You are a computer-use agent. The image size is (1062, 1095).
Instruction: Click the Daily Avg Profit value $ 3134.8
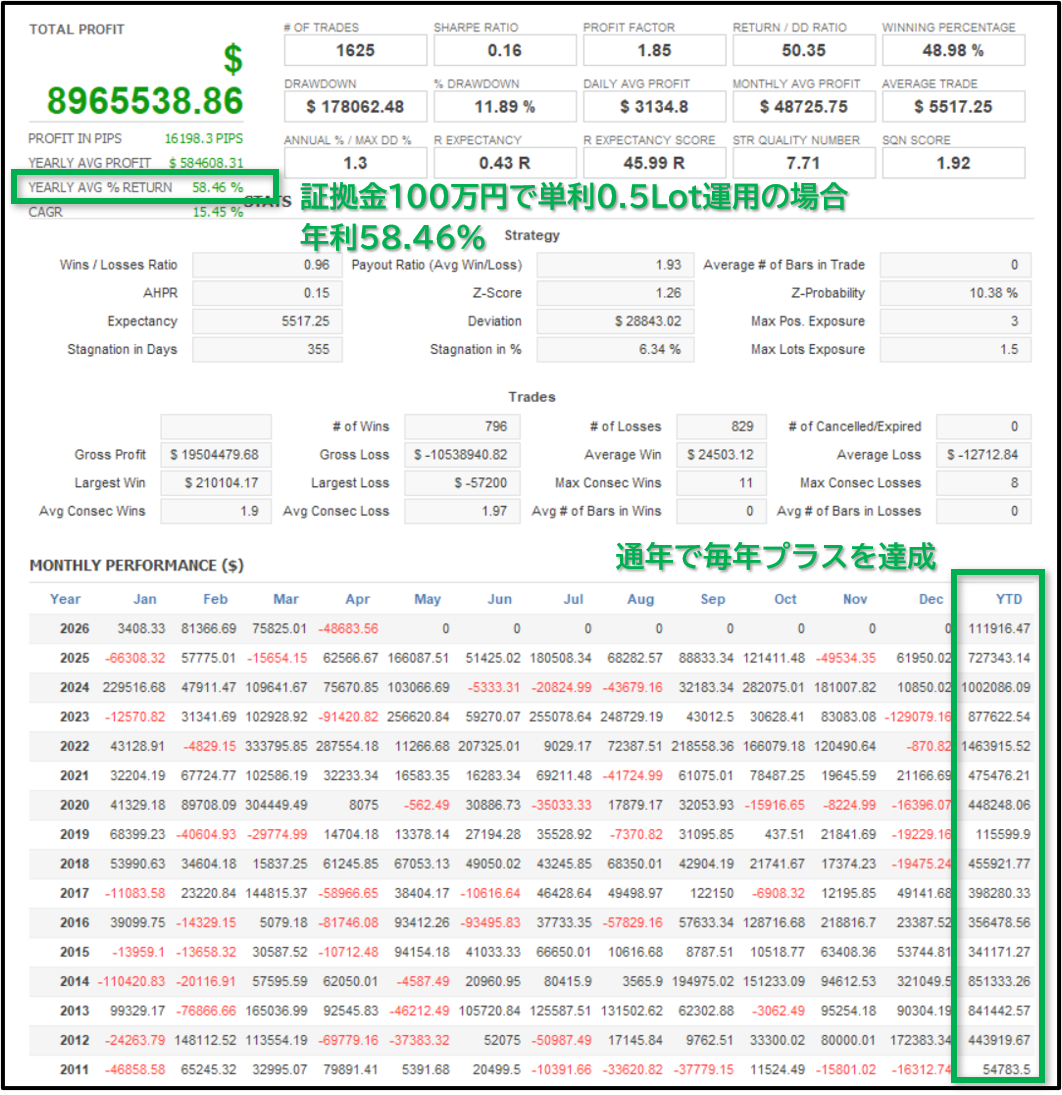tap(654, 107)
